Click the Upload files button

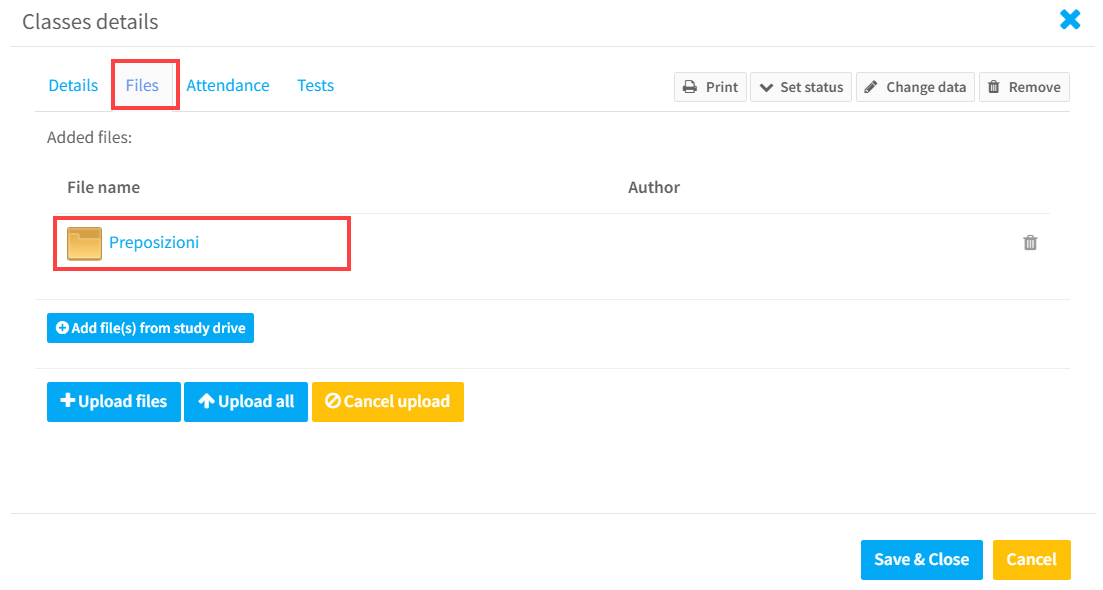[x=114, y=402]
